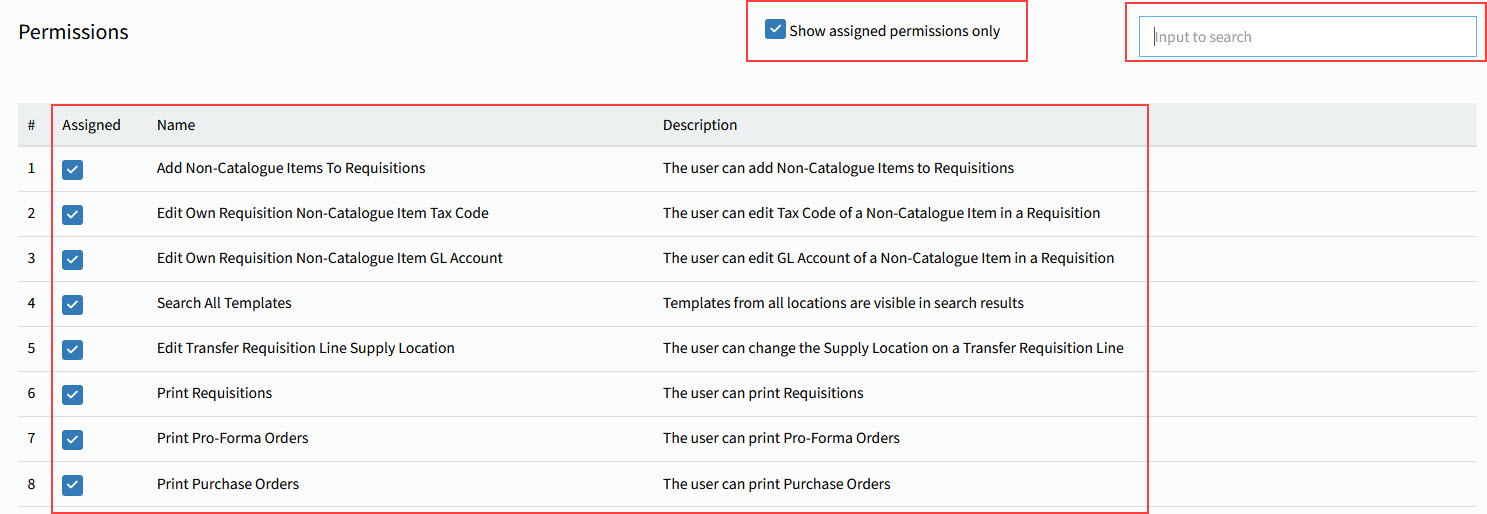
Task: Click the "Print Purchase Orders" name text
Action: tap(228, 484)
